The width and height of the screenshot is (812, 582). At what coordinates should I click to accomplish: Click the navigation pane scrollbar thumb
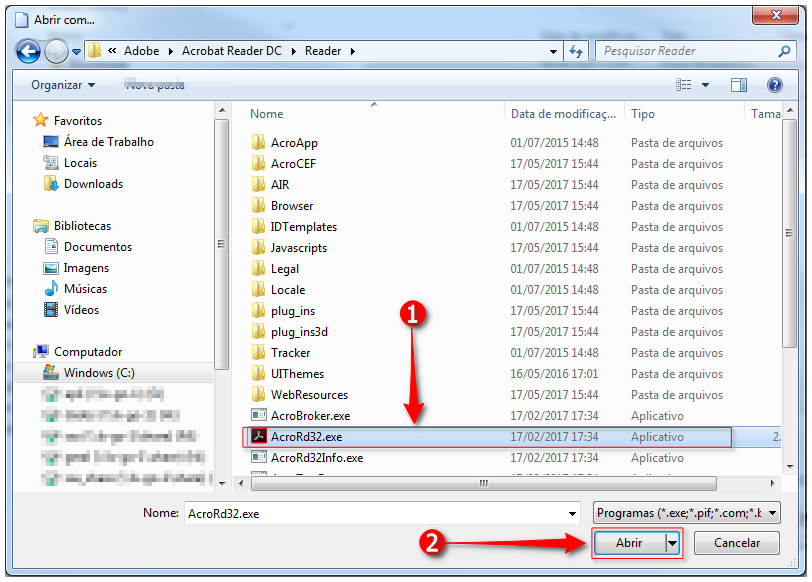pyautogui.click(x=222, y=244)
